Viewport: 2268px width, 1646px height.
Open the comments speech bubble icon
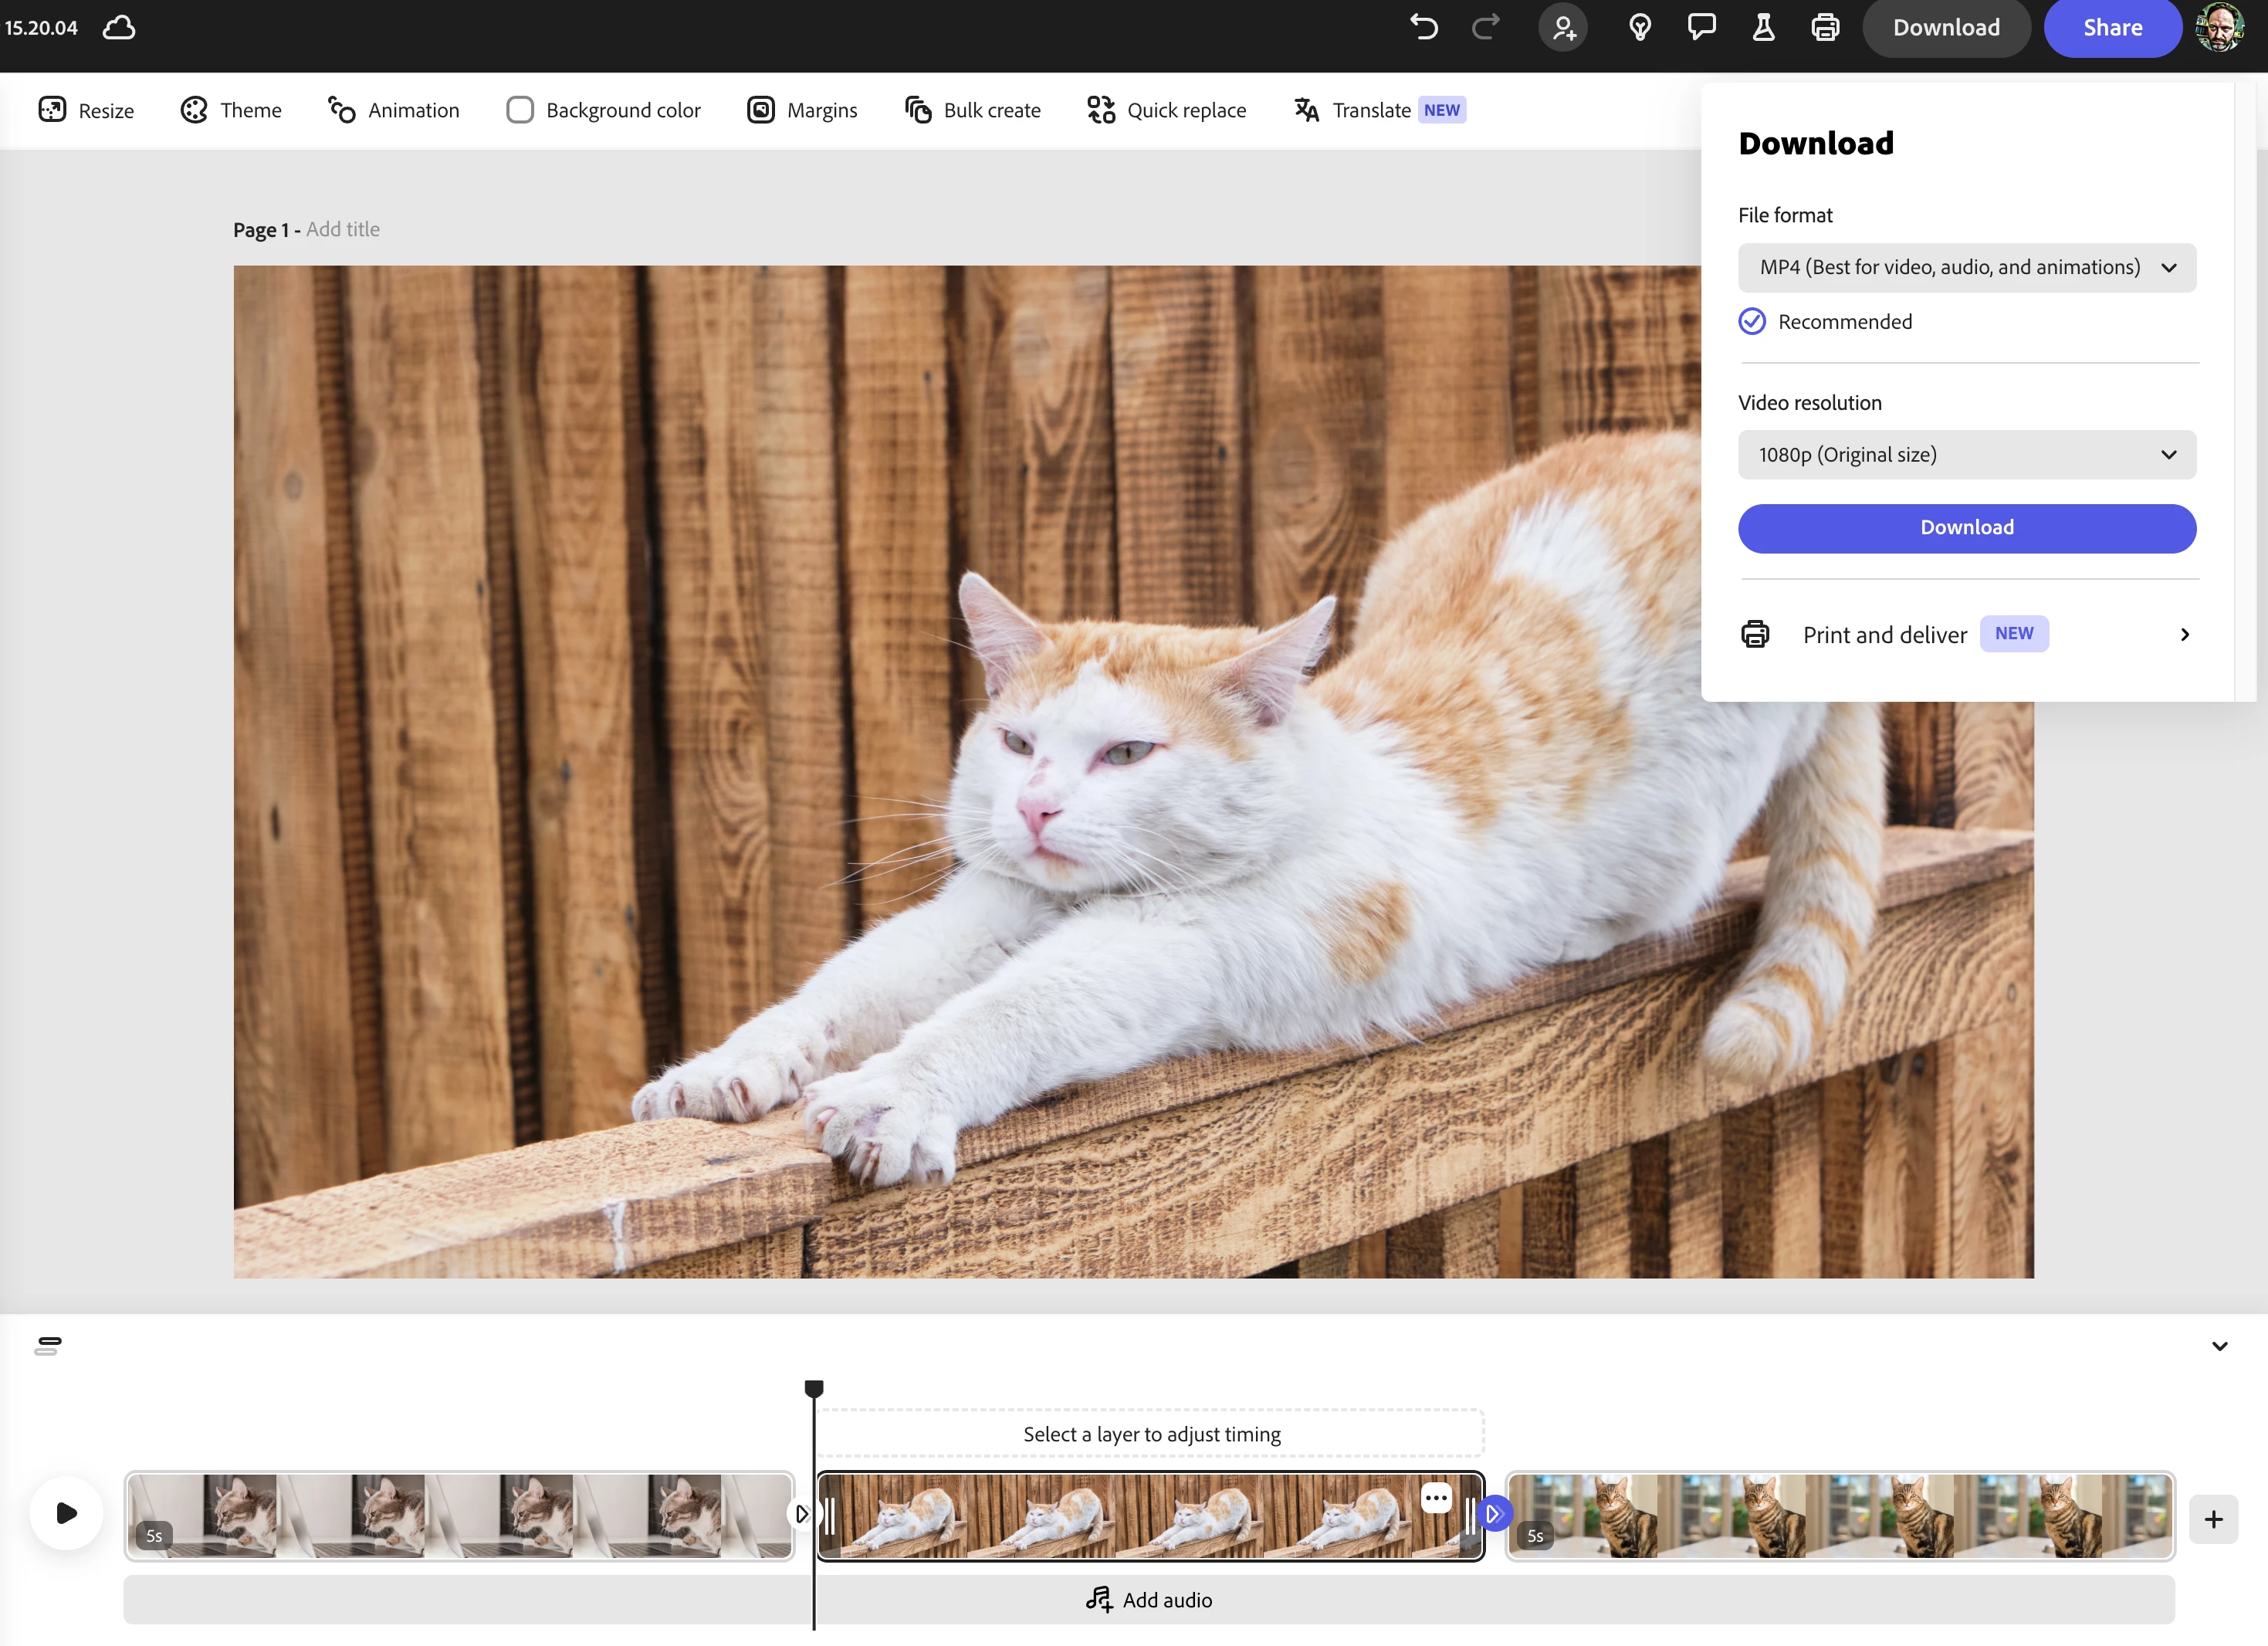pos(1701,27)
